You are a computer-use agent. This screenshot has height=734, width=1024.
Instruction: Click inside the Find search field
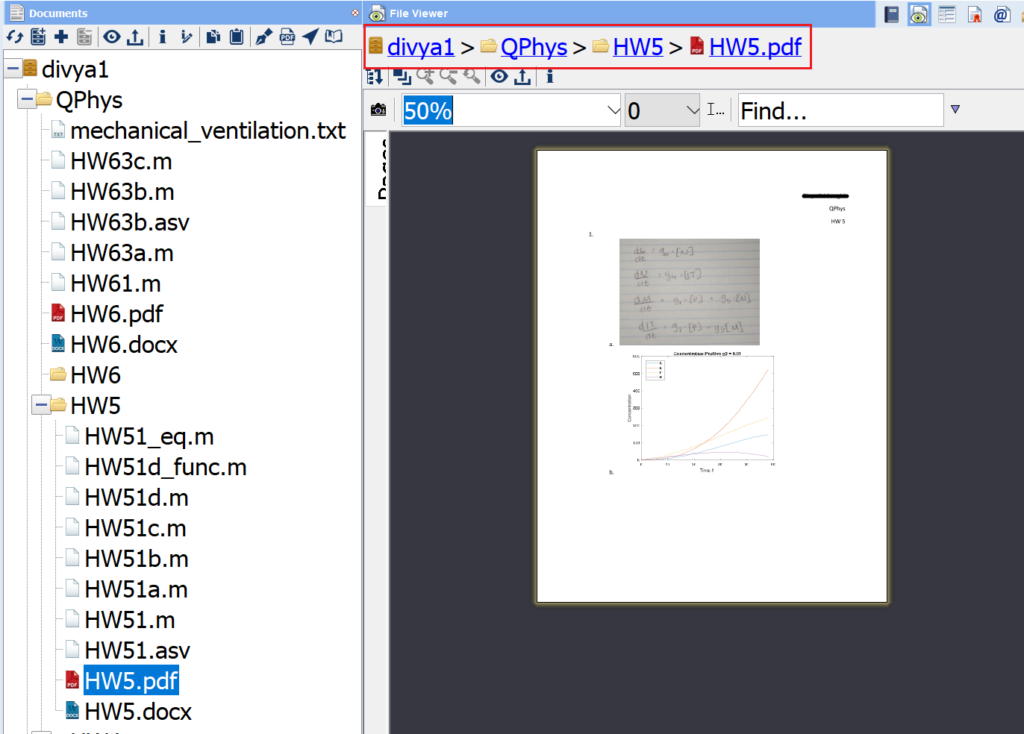point(838,111)
